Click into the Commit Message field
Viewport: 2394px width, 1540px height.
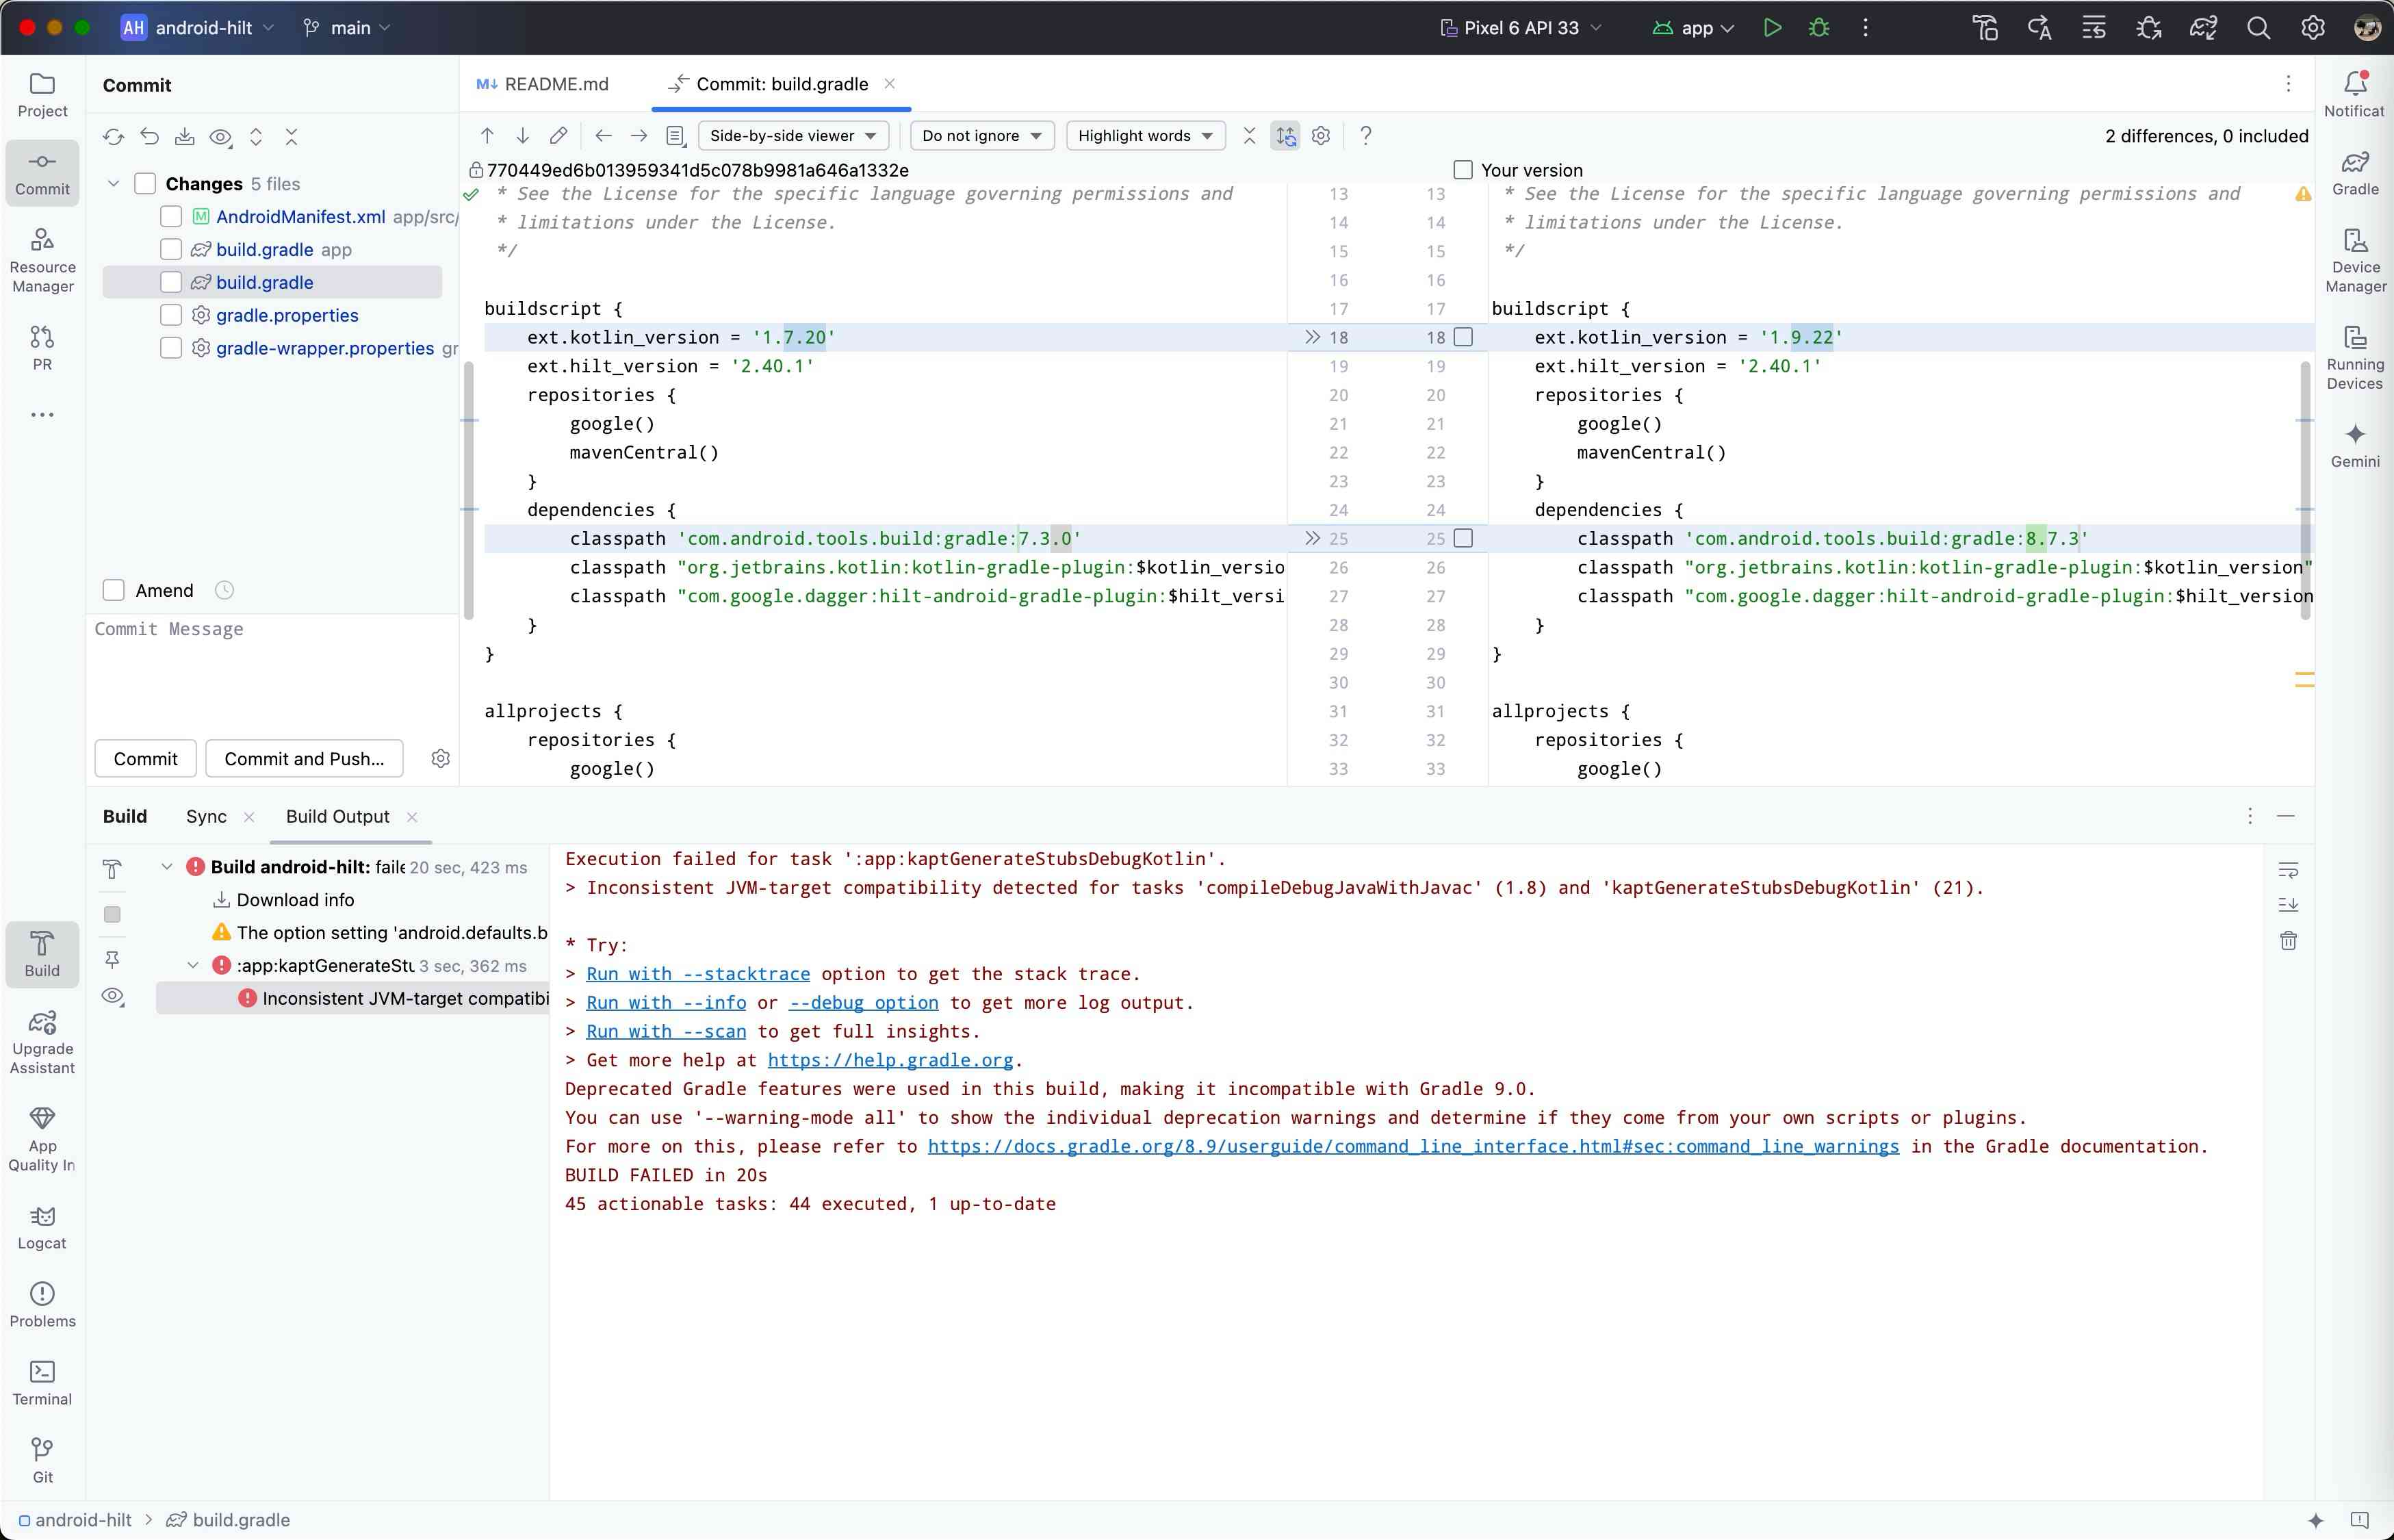click(x=272, y=670)
